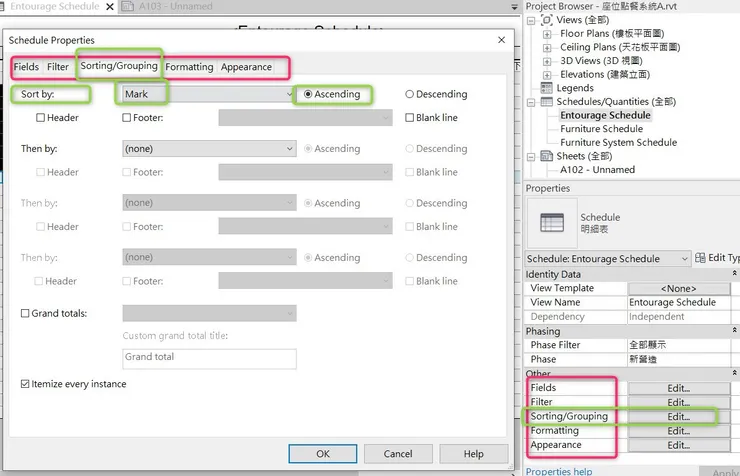Click the Schedule type thumbnail icon

(552, 223)
